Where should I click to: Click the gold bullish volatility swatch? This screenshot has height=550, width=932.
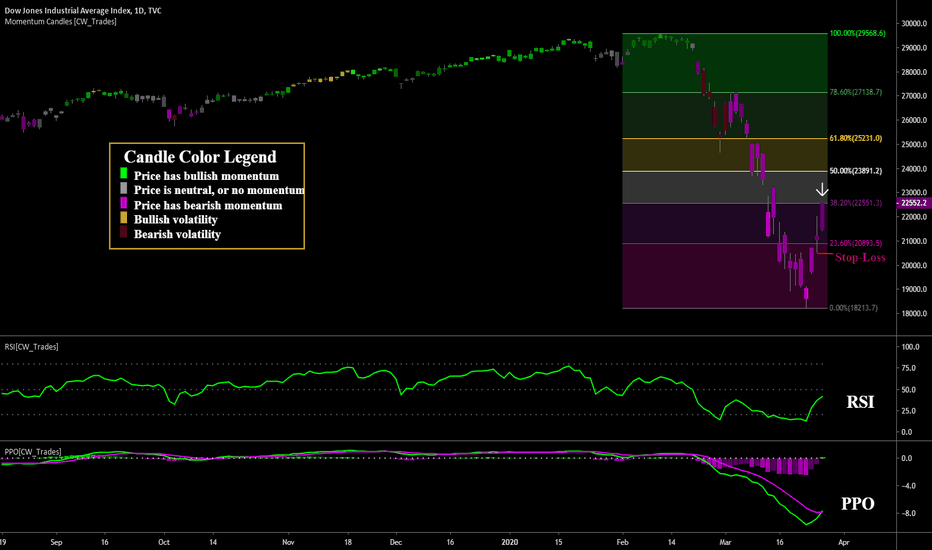coord(124,217)
